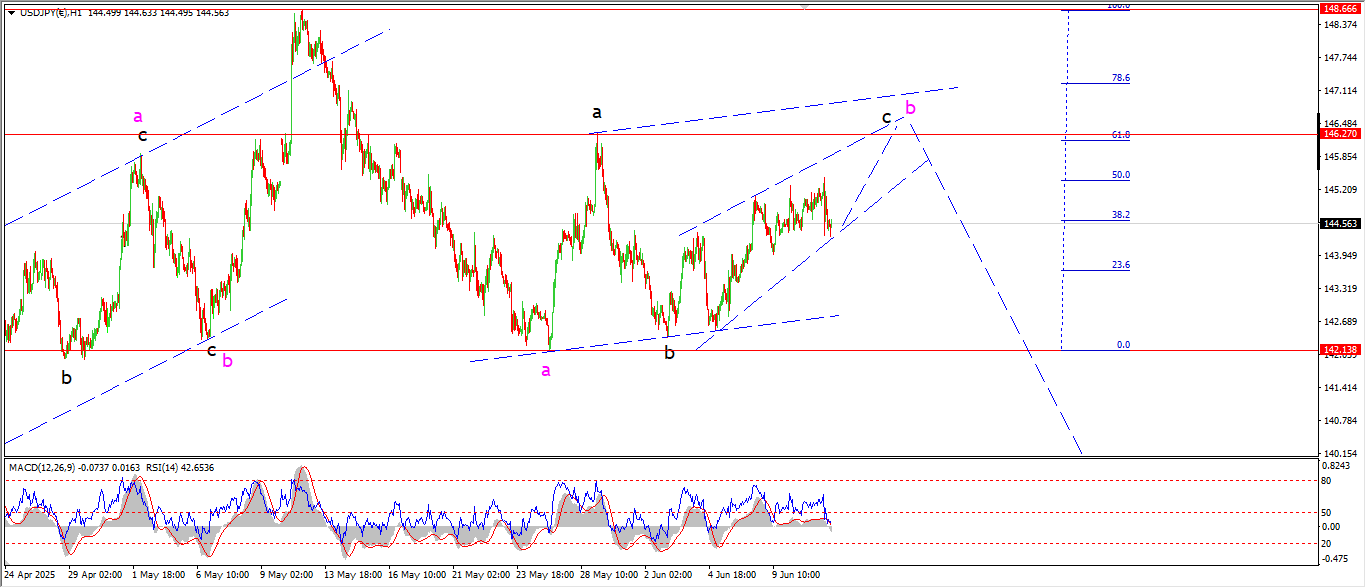The image size is (1366, 588).
Task: Click the '28 May 10:00' time axis label
Action: (610, 576)
